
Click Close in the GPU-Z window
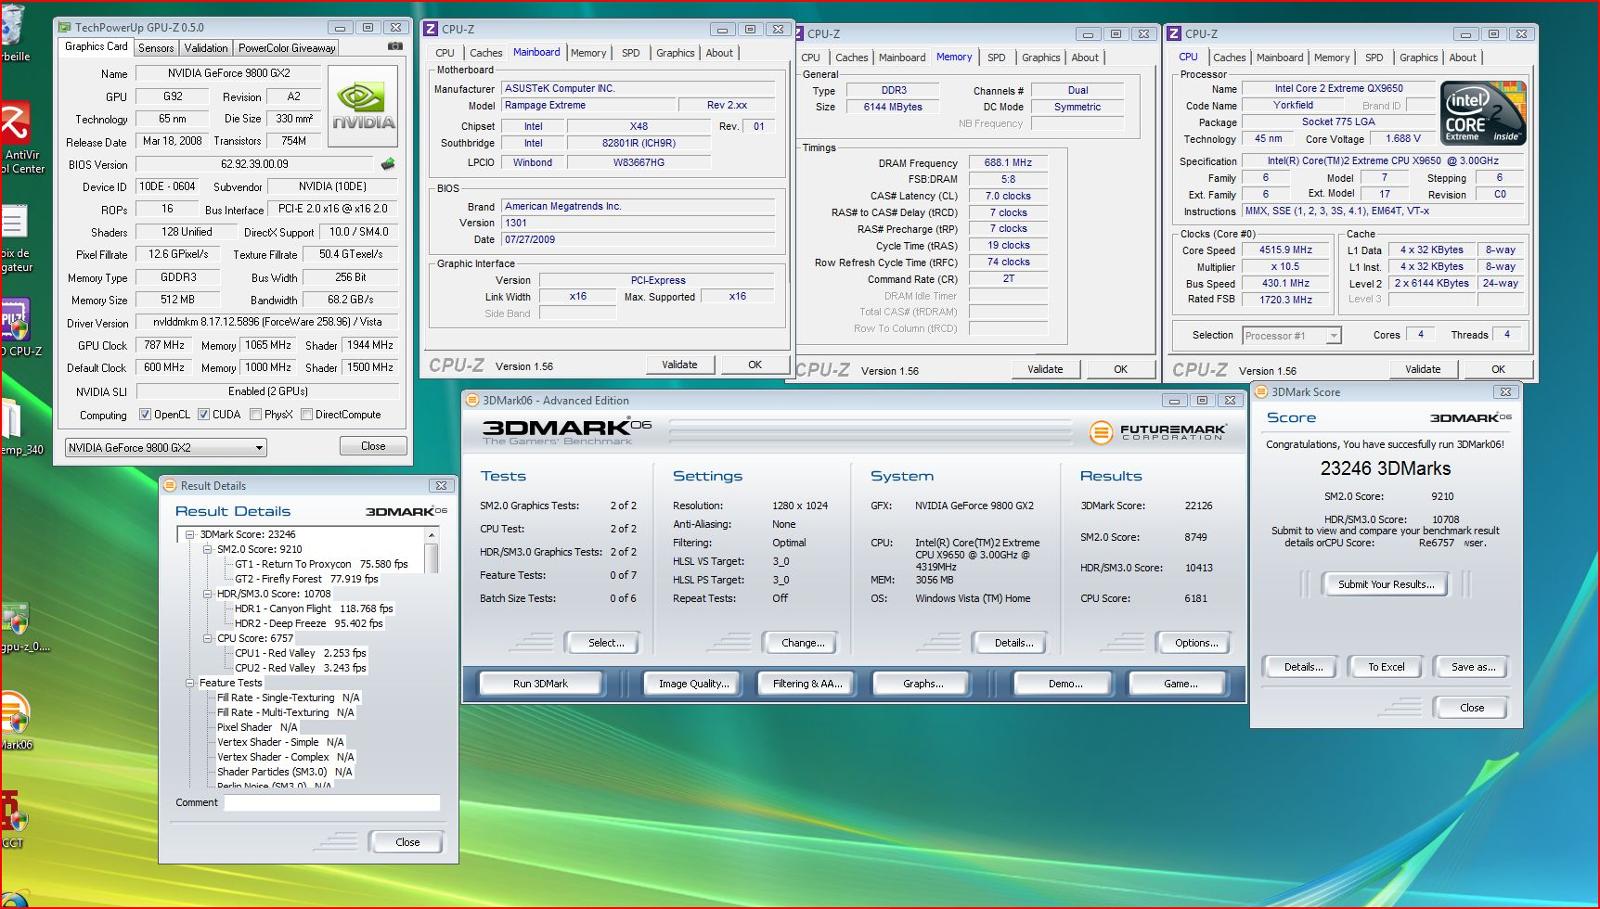(x=373, y=446)
